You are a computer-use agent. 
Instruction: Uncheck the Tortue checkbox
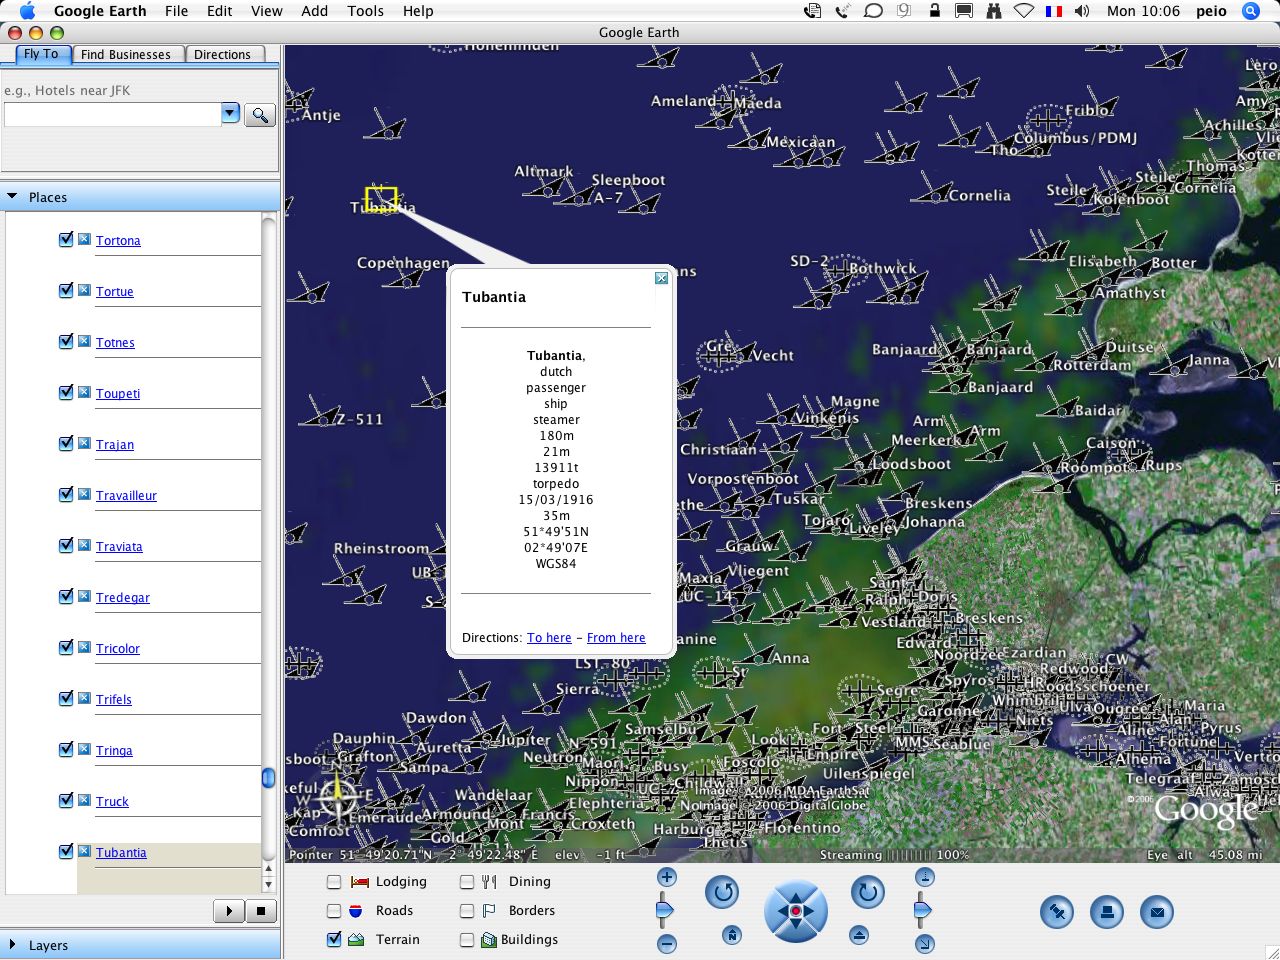[x=66, y=290]
